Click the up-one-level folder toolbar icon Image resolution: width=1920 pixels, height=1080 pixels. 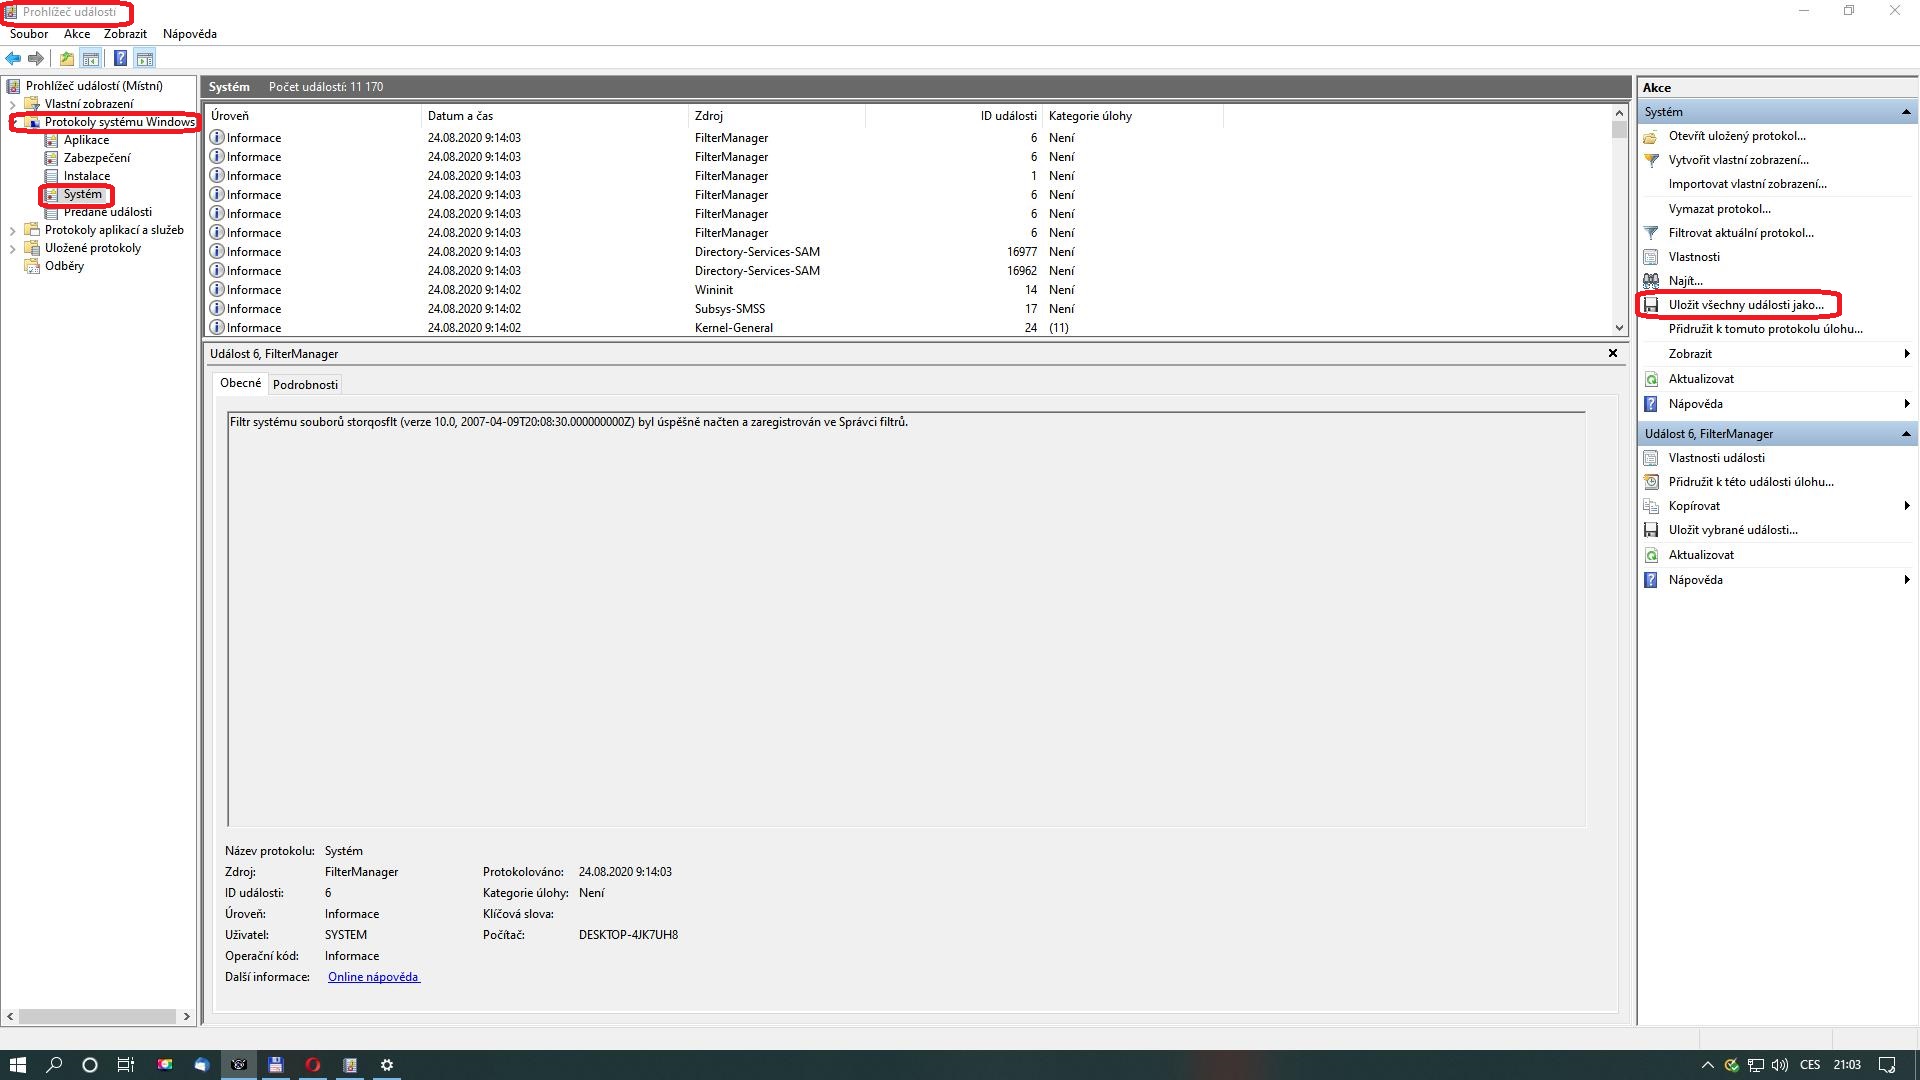(x=66, y=58)
